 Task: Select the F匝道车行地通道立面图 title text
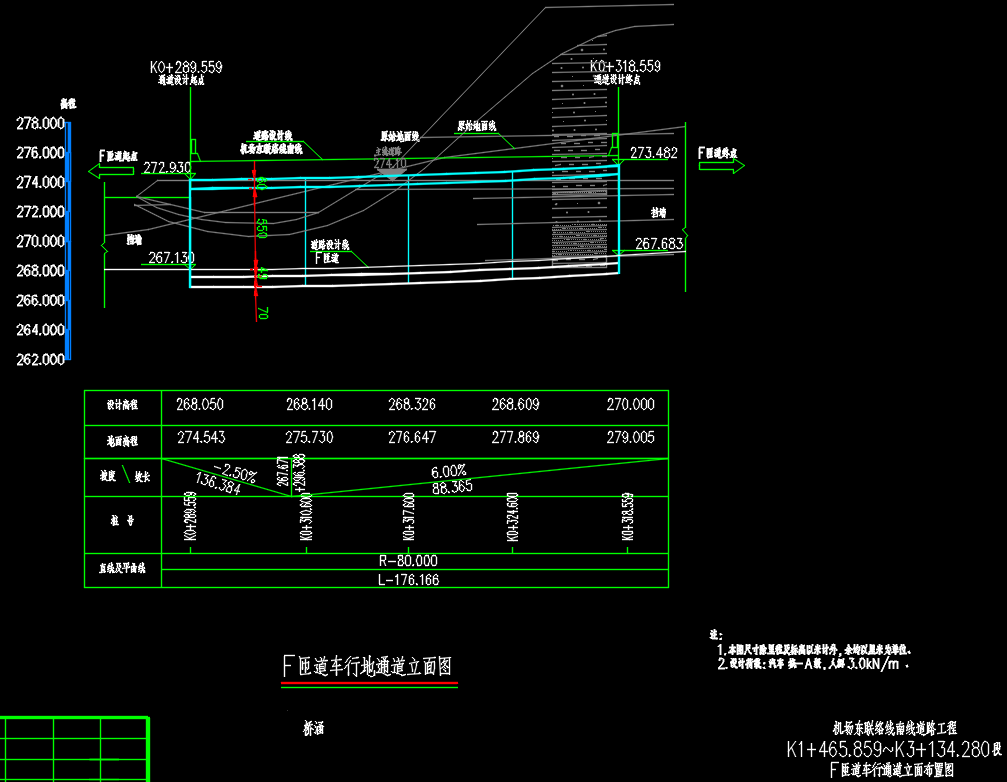369,666
